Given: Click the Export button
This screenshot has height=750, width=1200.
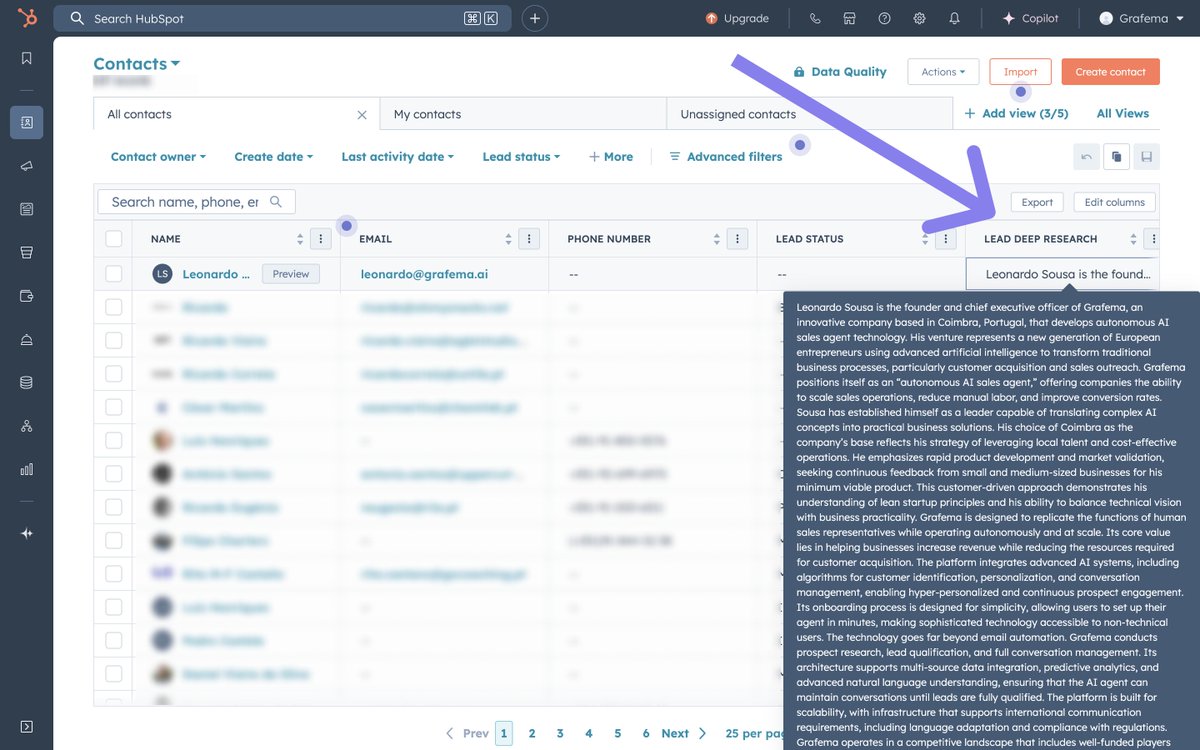Looking at the screenshot, I should 1037,202.
